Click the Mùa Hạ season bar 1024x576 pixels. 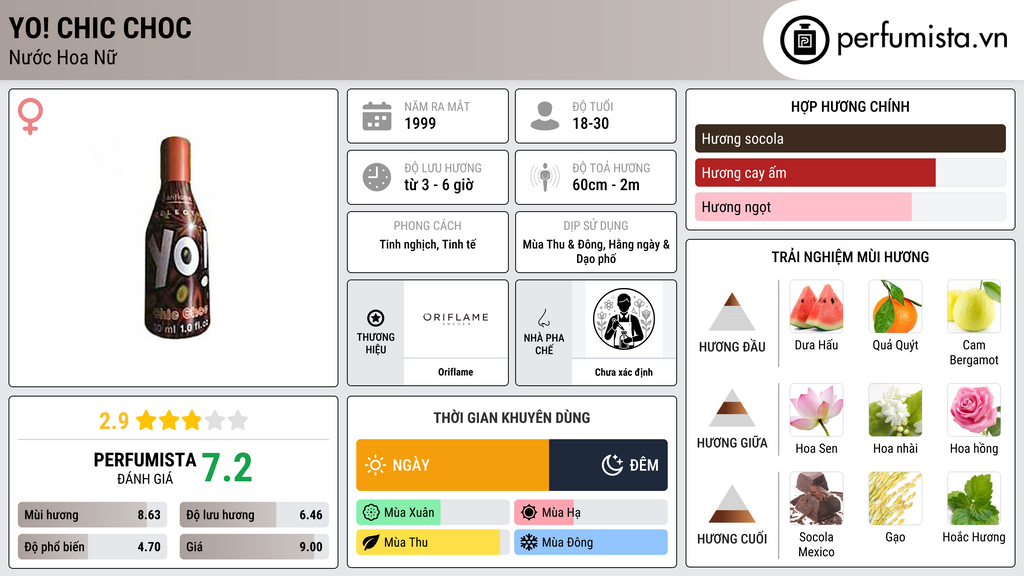coord(591,513)
